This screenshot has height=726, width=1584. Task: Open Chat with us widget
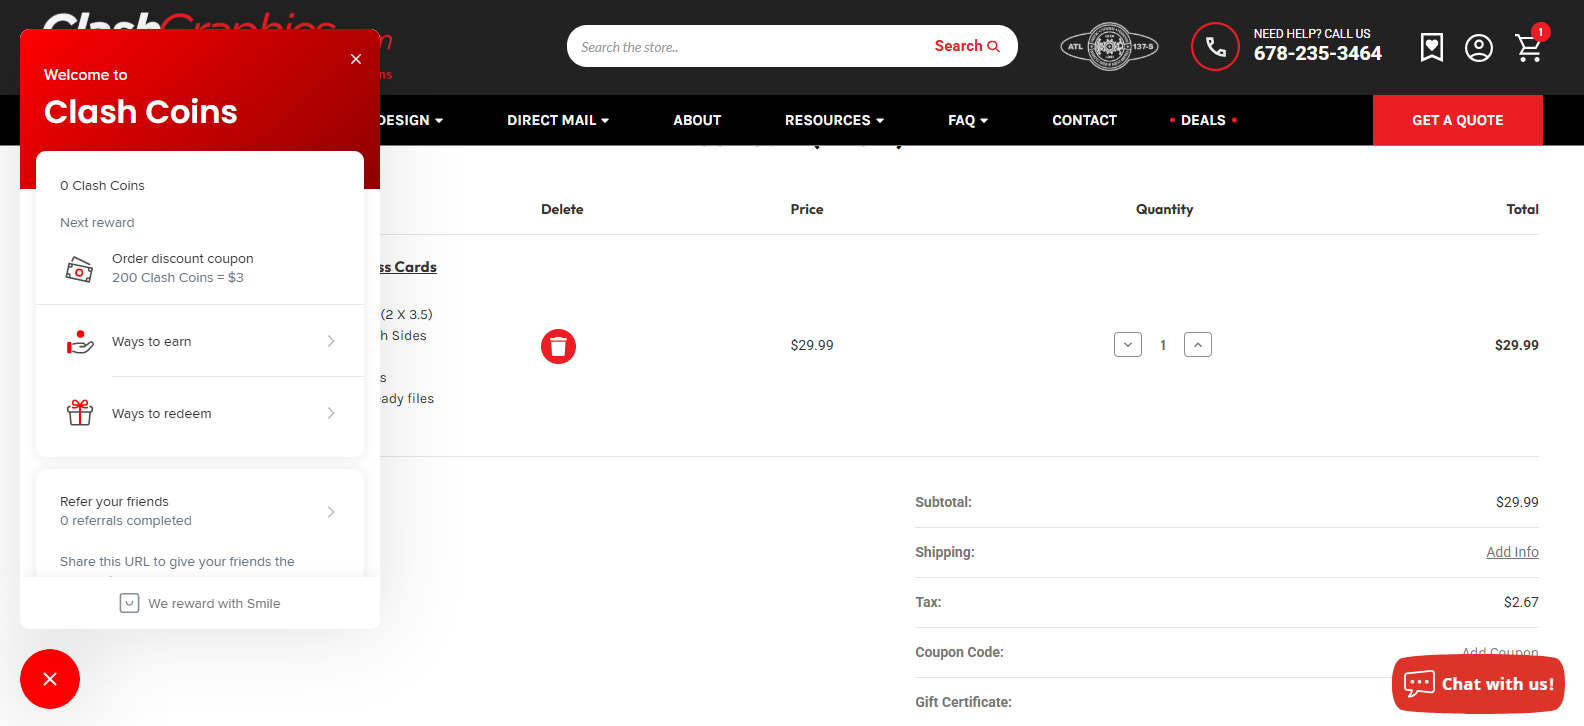(1478, 684)
